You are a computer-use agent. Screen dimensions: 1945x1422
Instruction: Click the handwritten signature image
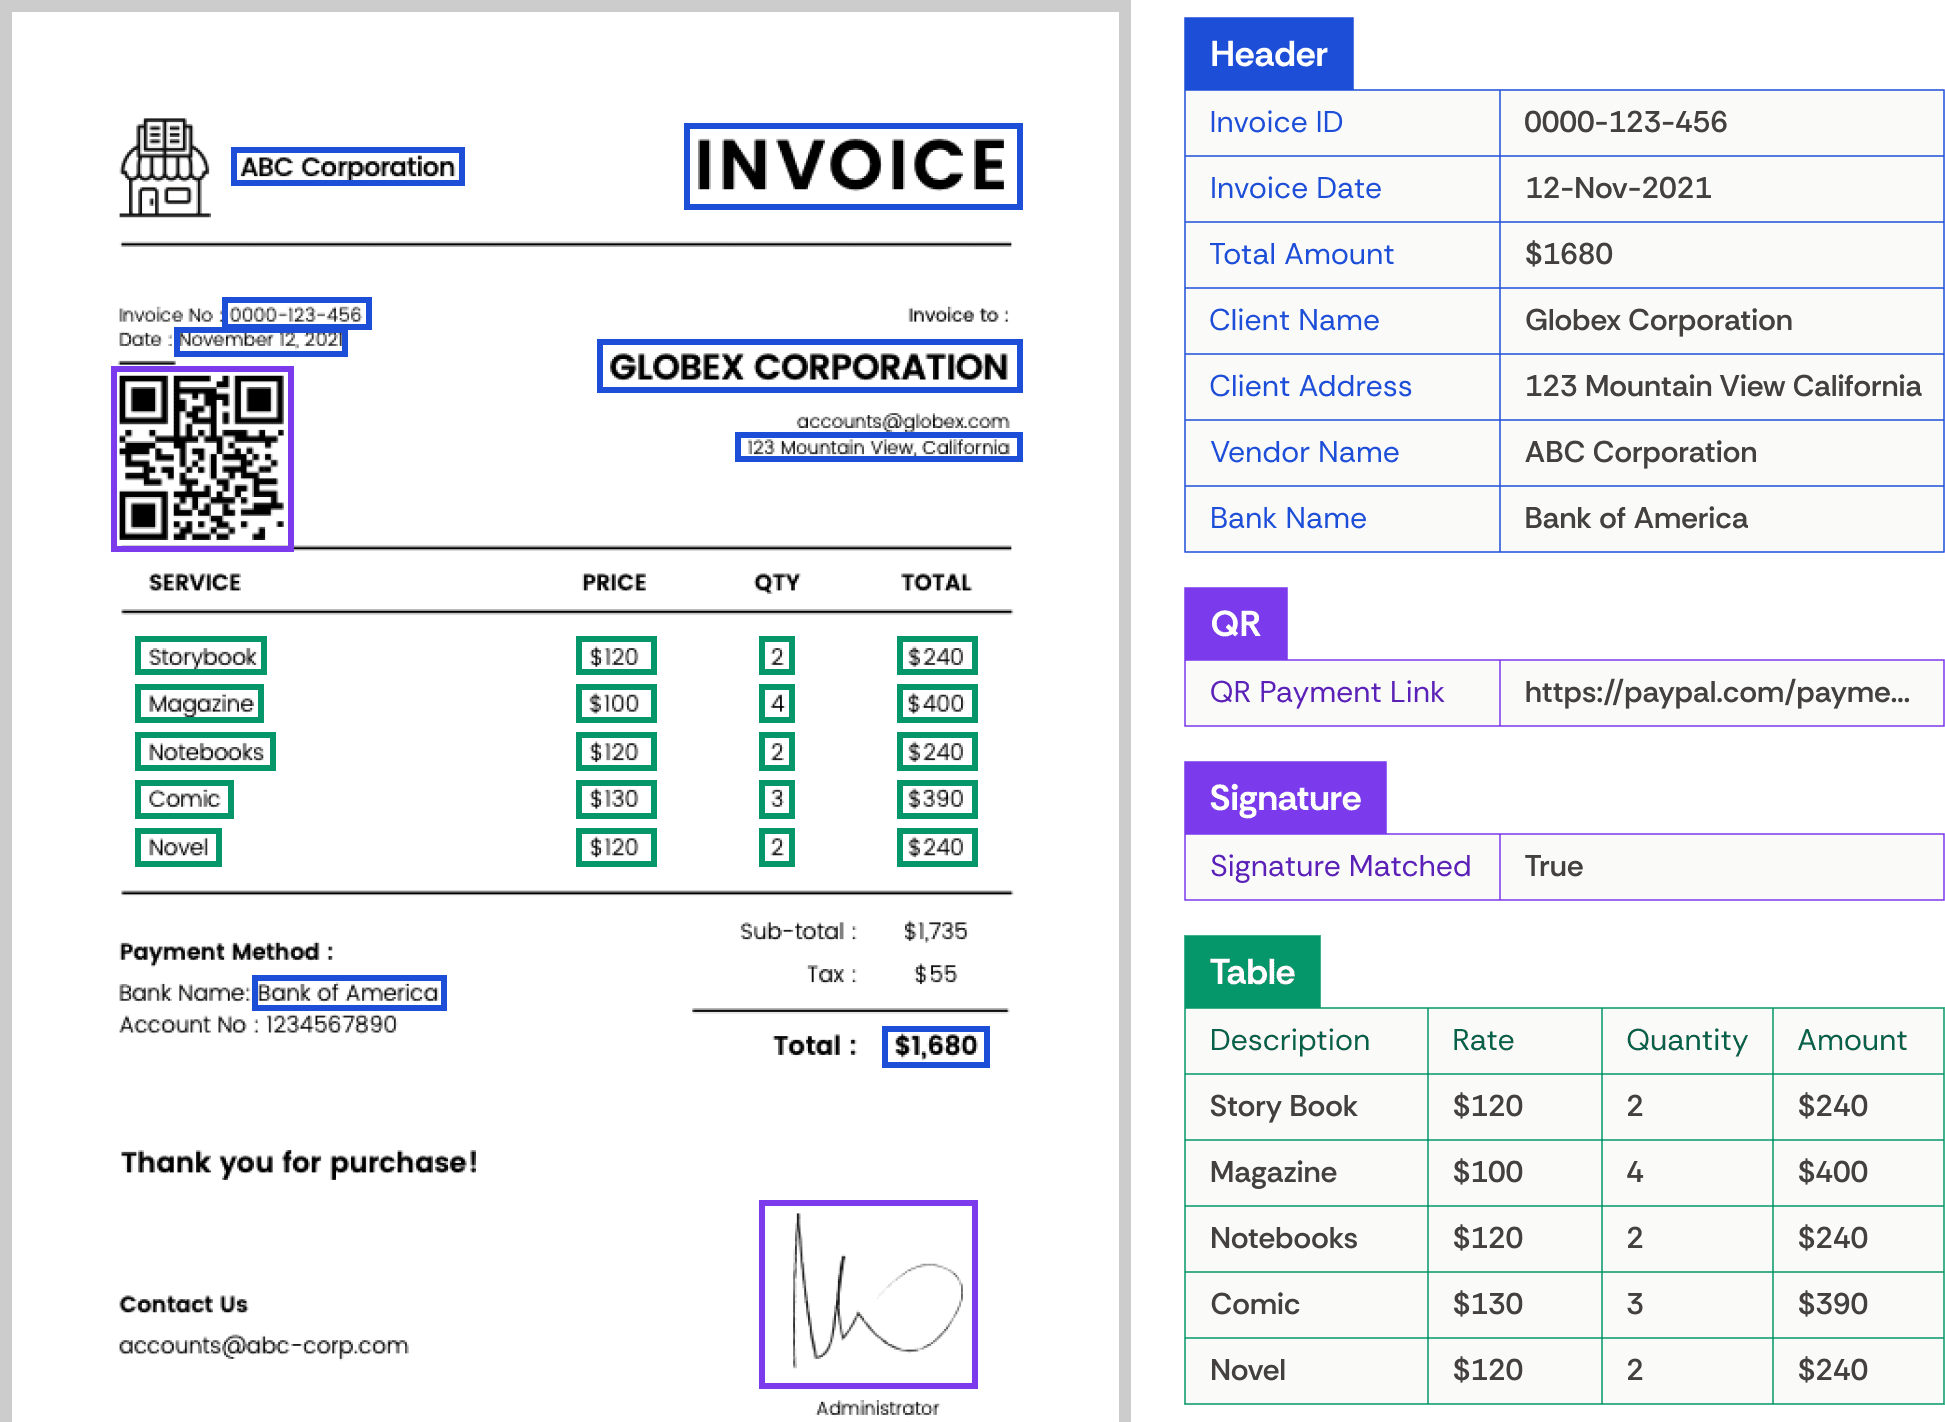pos(868,1294)
